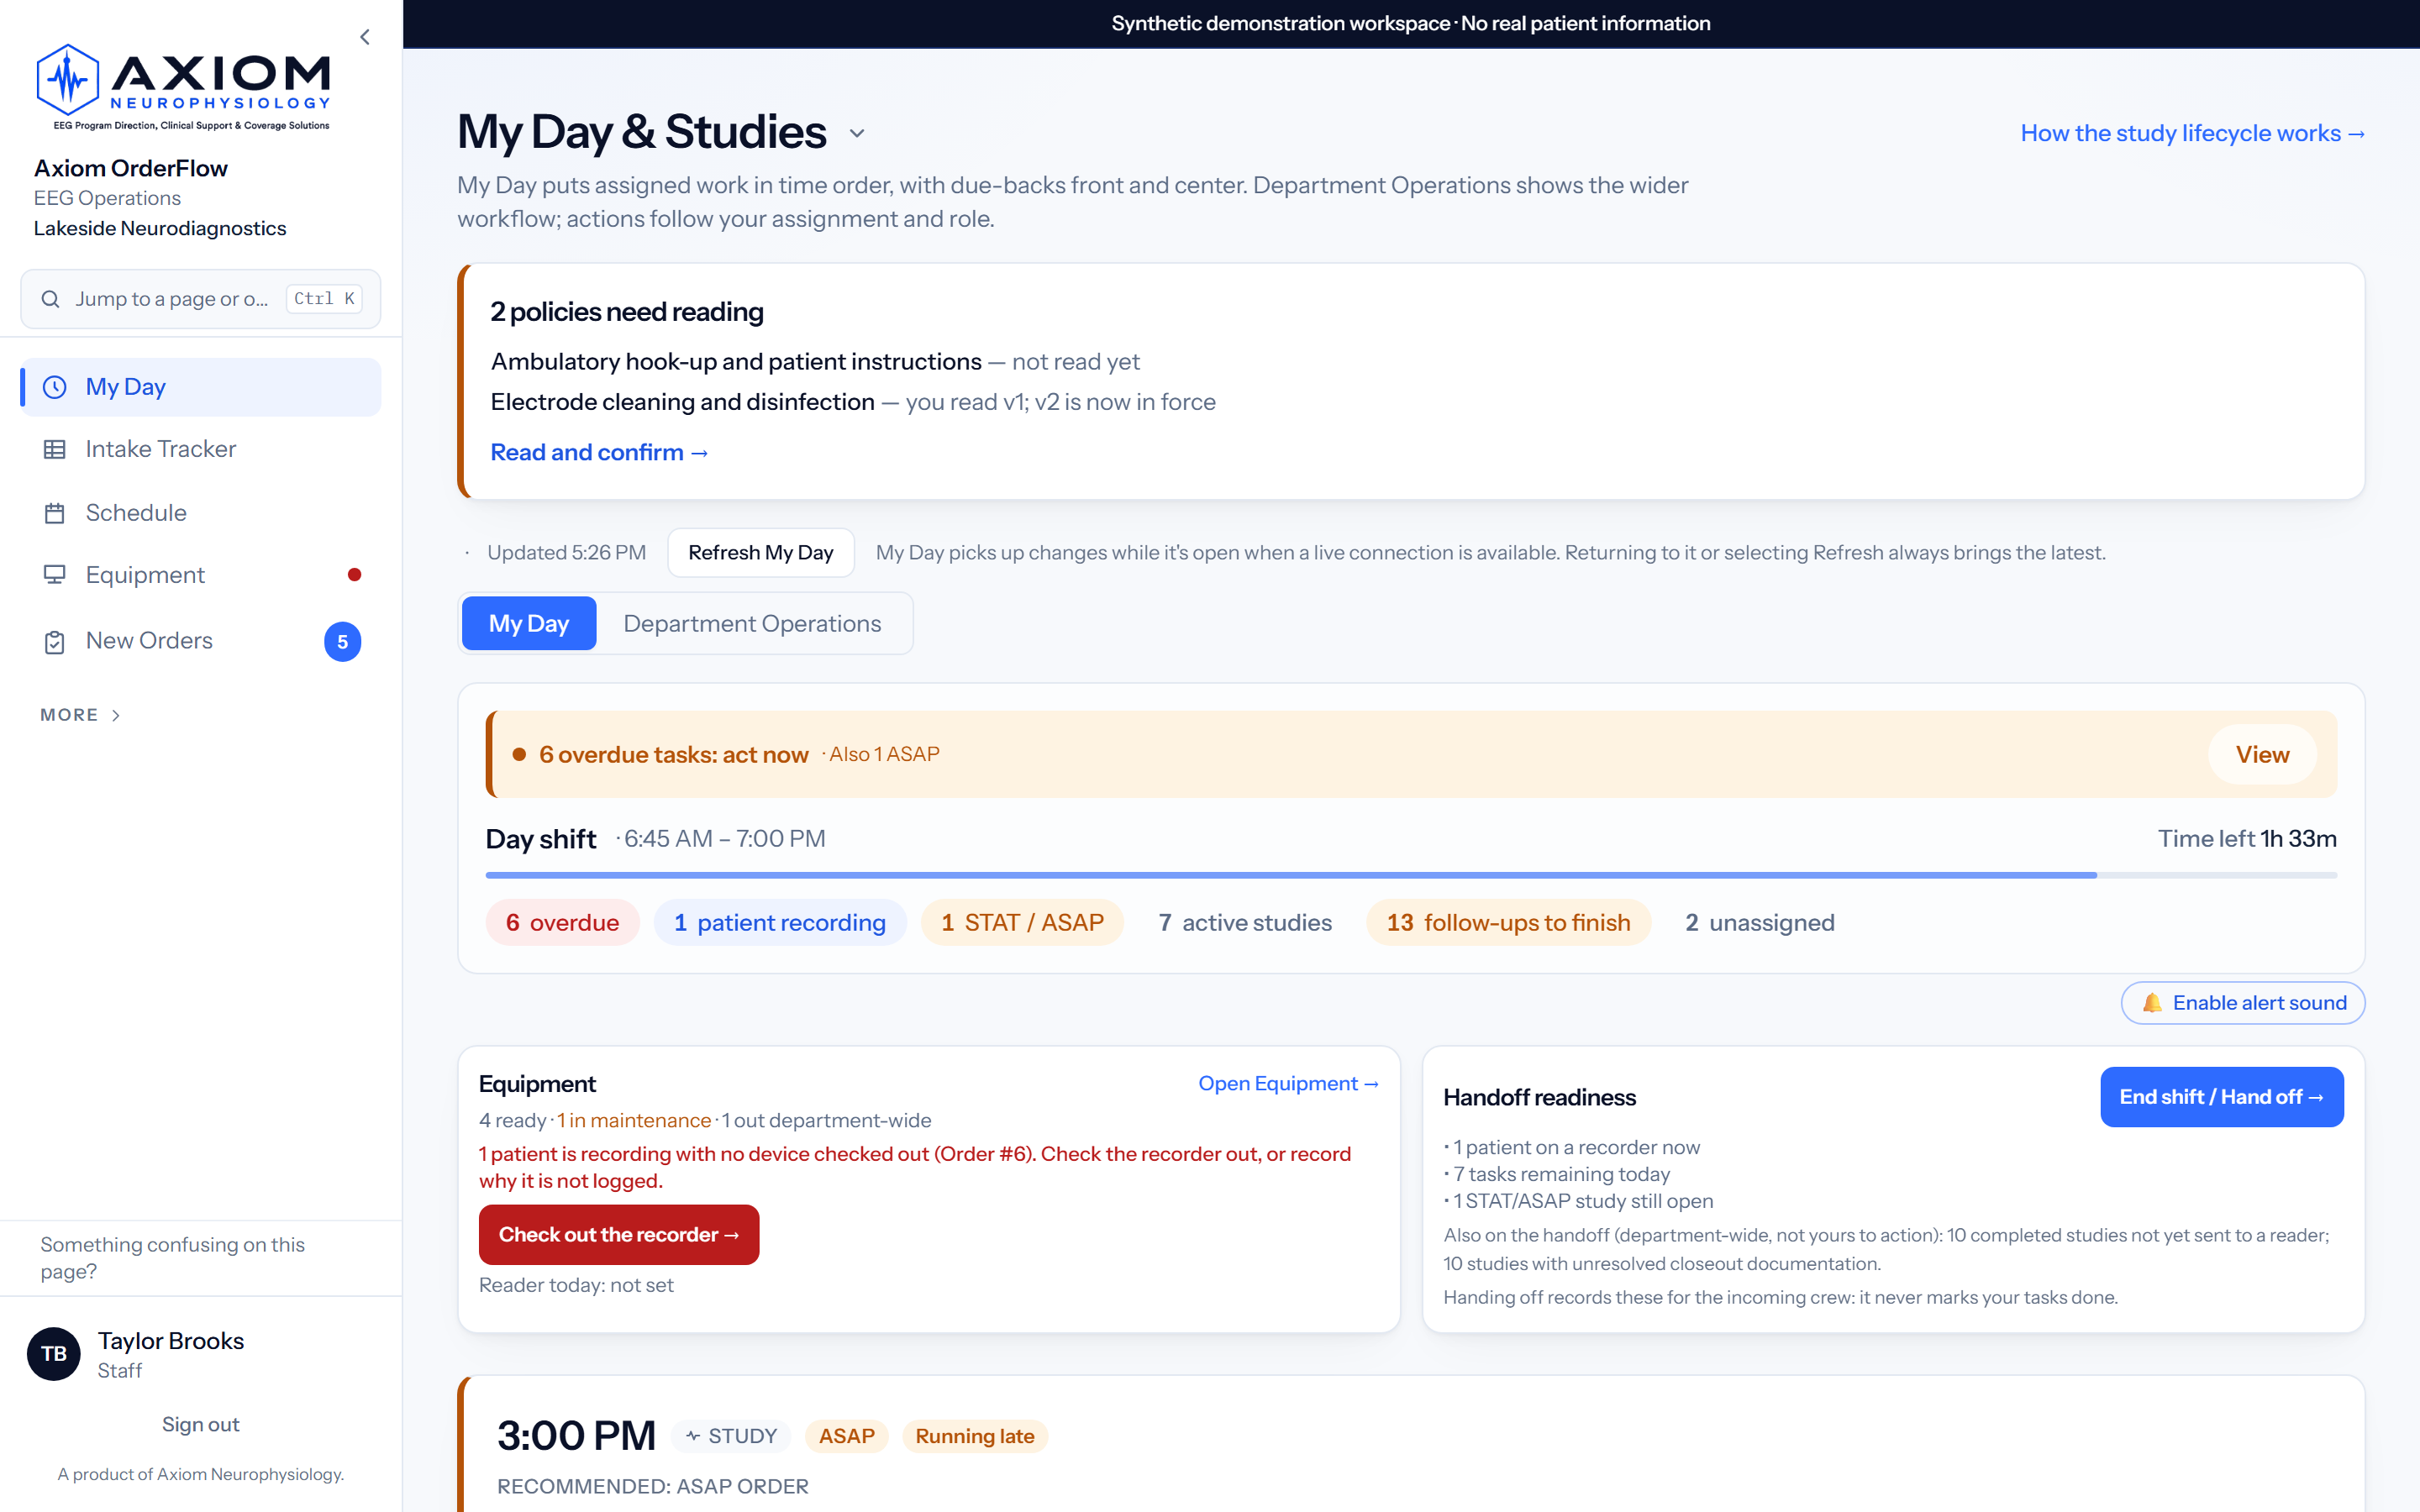Click Electrode cleaning and disinfection policy

(x=682, y=402)
